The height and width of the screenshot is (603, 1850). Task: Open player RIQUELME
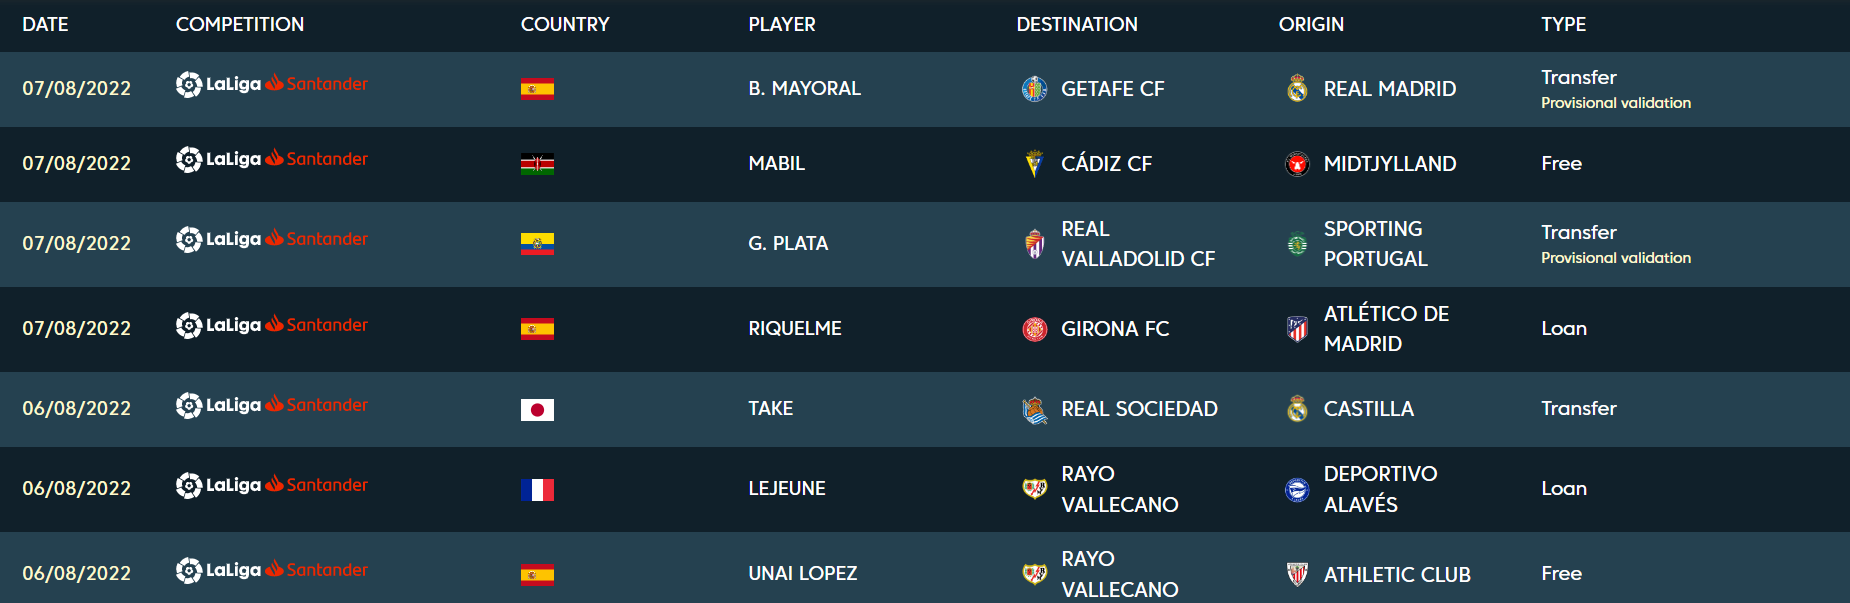[795, 328]
